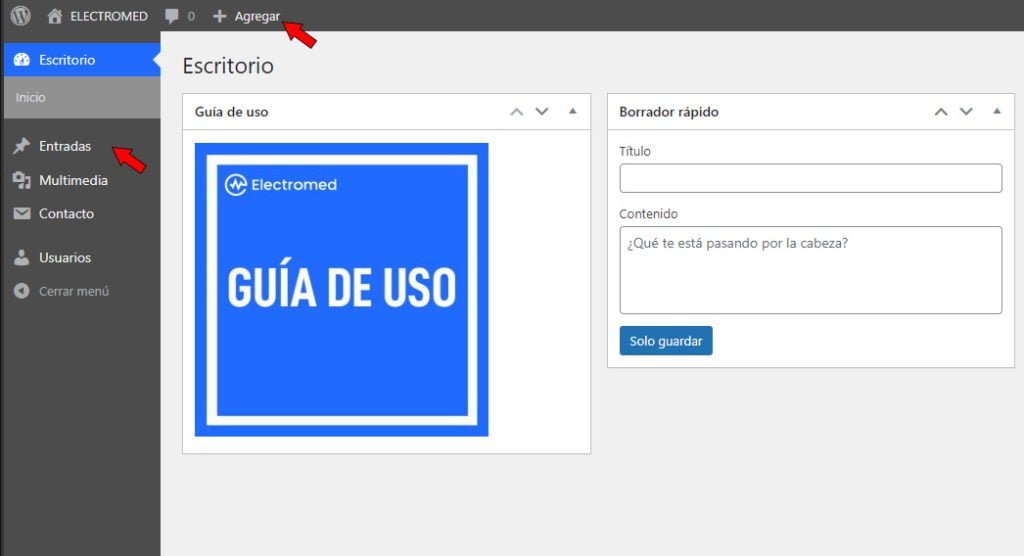The height and width of the screenshot is (556, 1024).
Task: Click the Multimedia media icon
Action: (x=22, y=180)
